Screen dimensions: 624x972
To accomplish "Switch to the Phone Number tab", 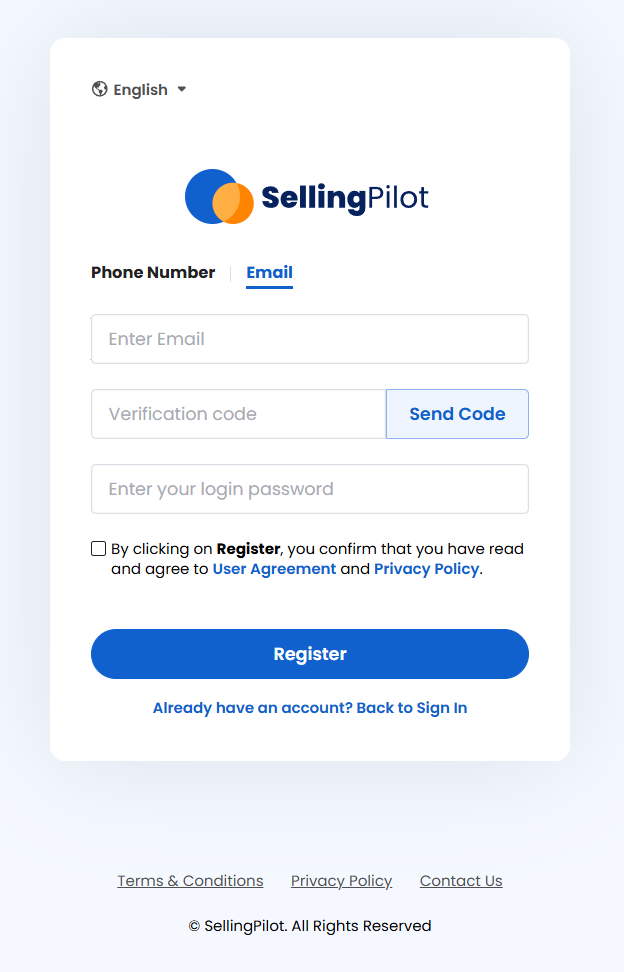I will tap(153, 273).
